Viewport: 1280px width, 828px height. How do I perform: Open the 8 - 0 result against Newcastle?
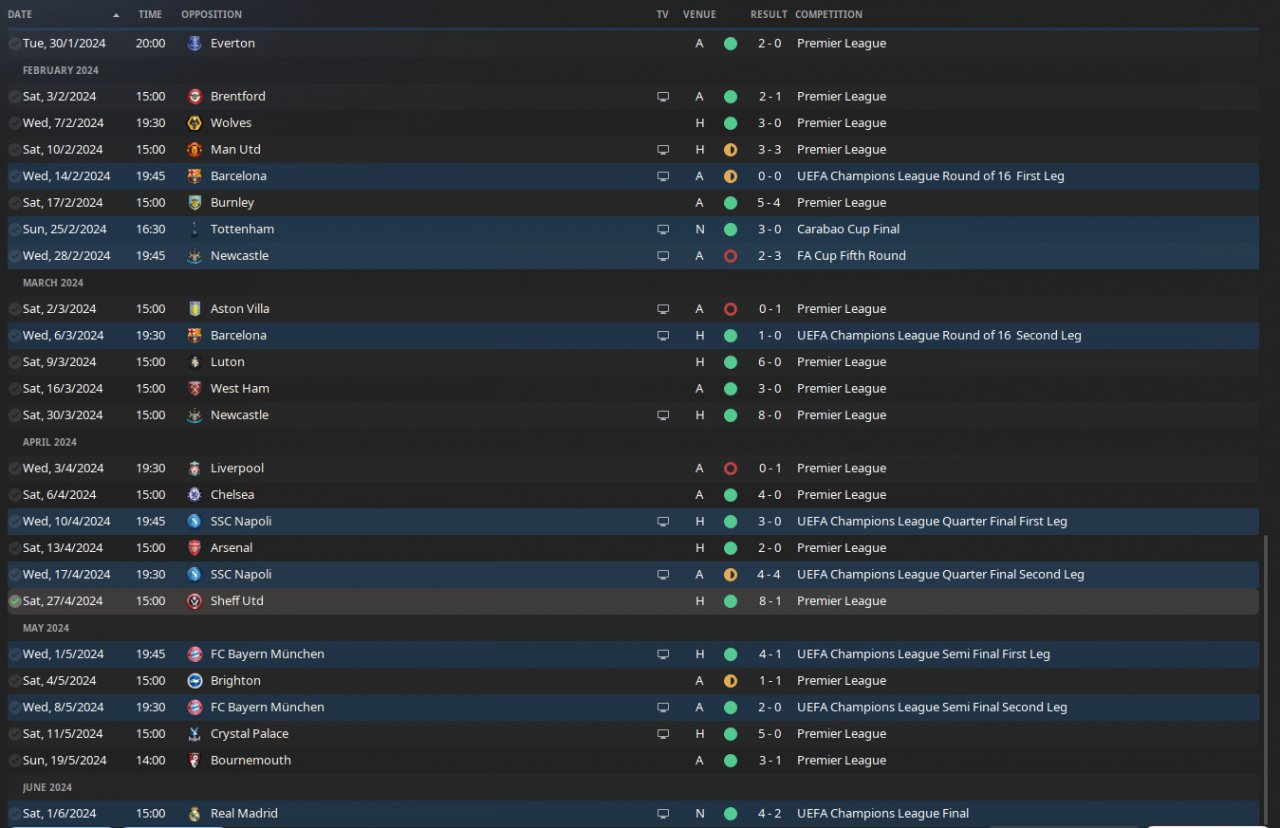point(770,415)
